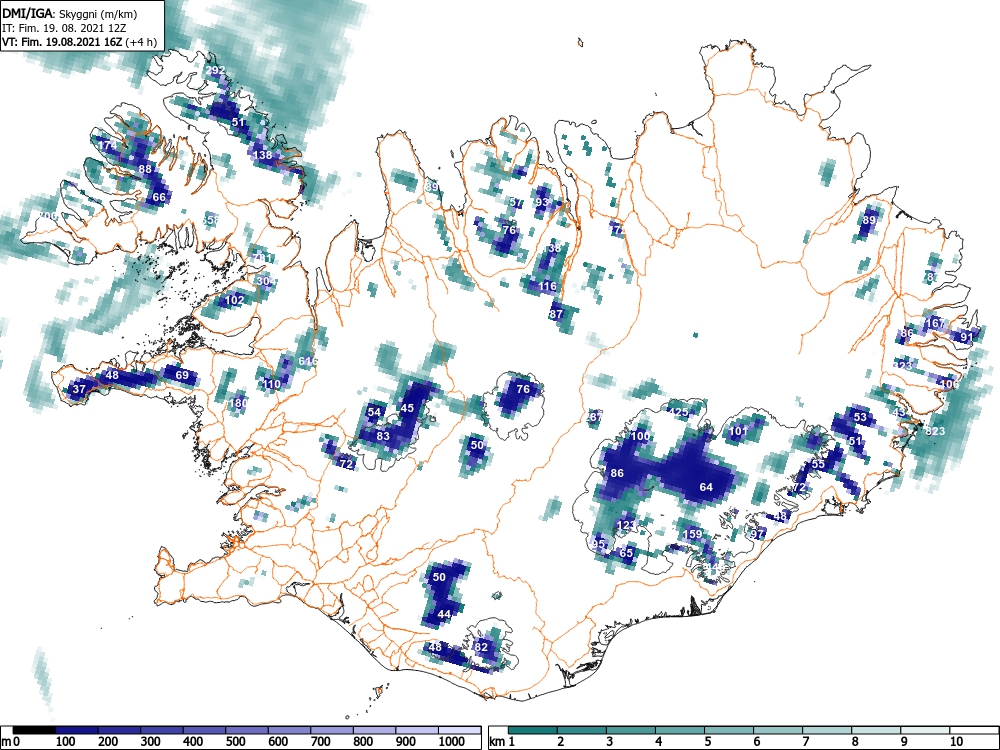This screenshot has height=750, width=1000.
Task: Click the visibility value '93' in the north
Action: (542, 202)
